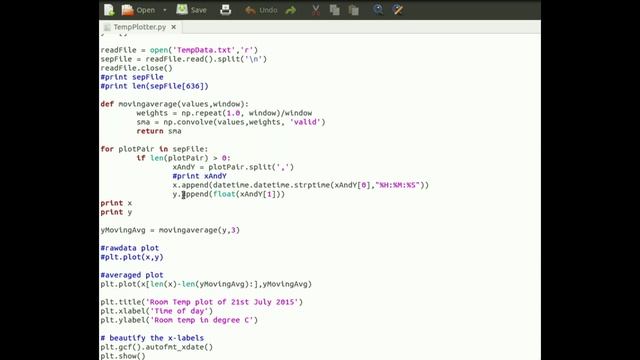Open Find and Replace icon
Screen dimensions: 640x360
(x=398, y=10)
